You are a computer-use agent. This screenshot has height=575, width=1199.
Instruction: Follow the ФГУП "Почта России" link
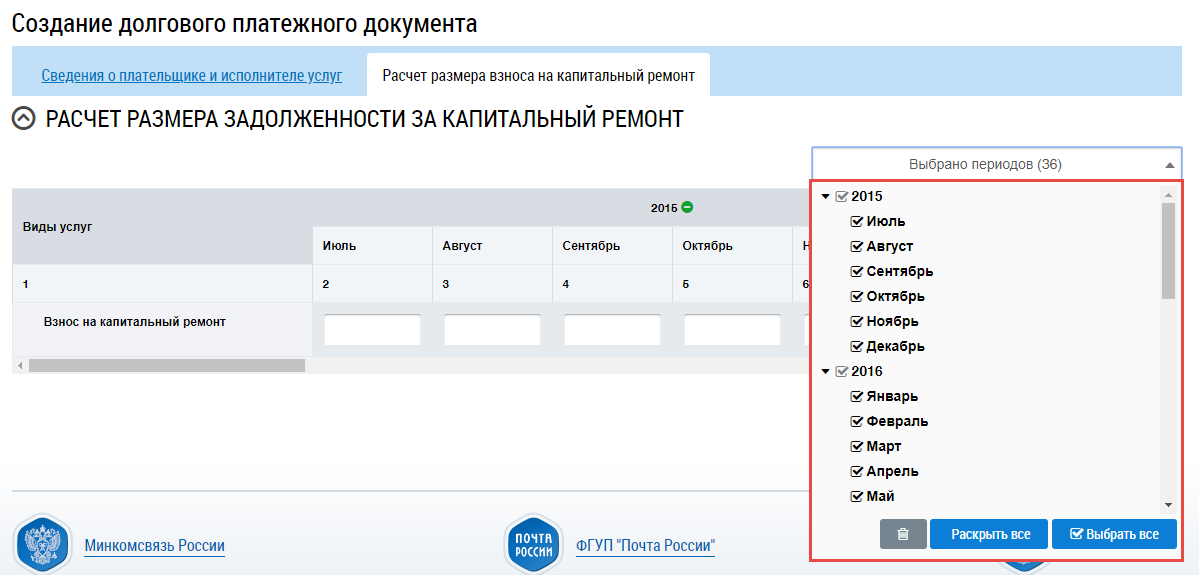[645, 546]
